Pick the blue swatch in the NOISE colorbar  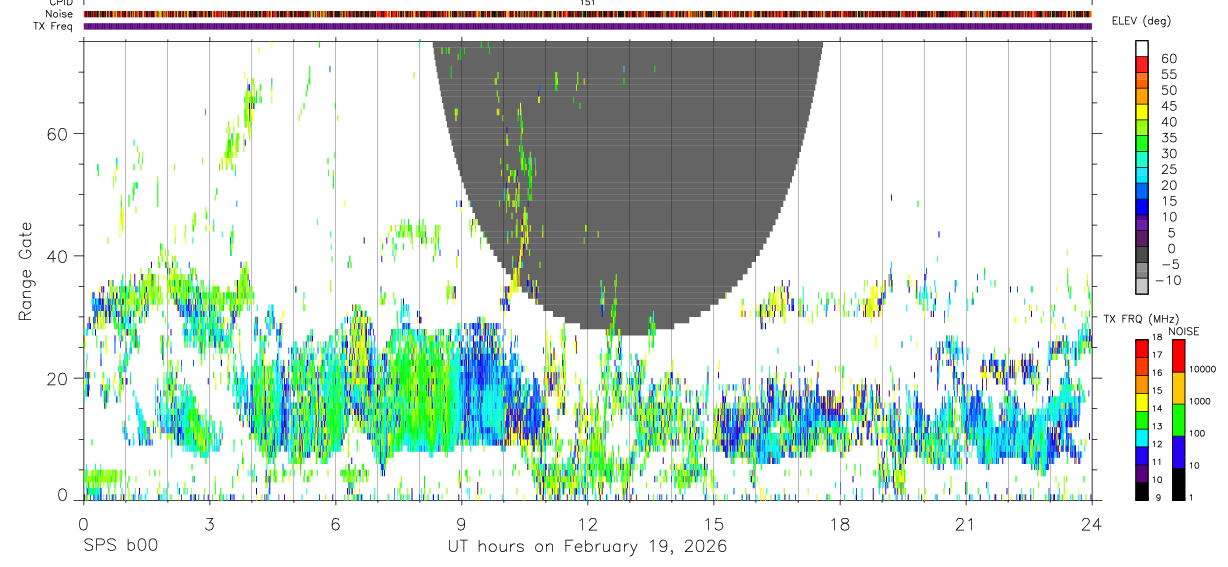pos(1178,452)
